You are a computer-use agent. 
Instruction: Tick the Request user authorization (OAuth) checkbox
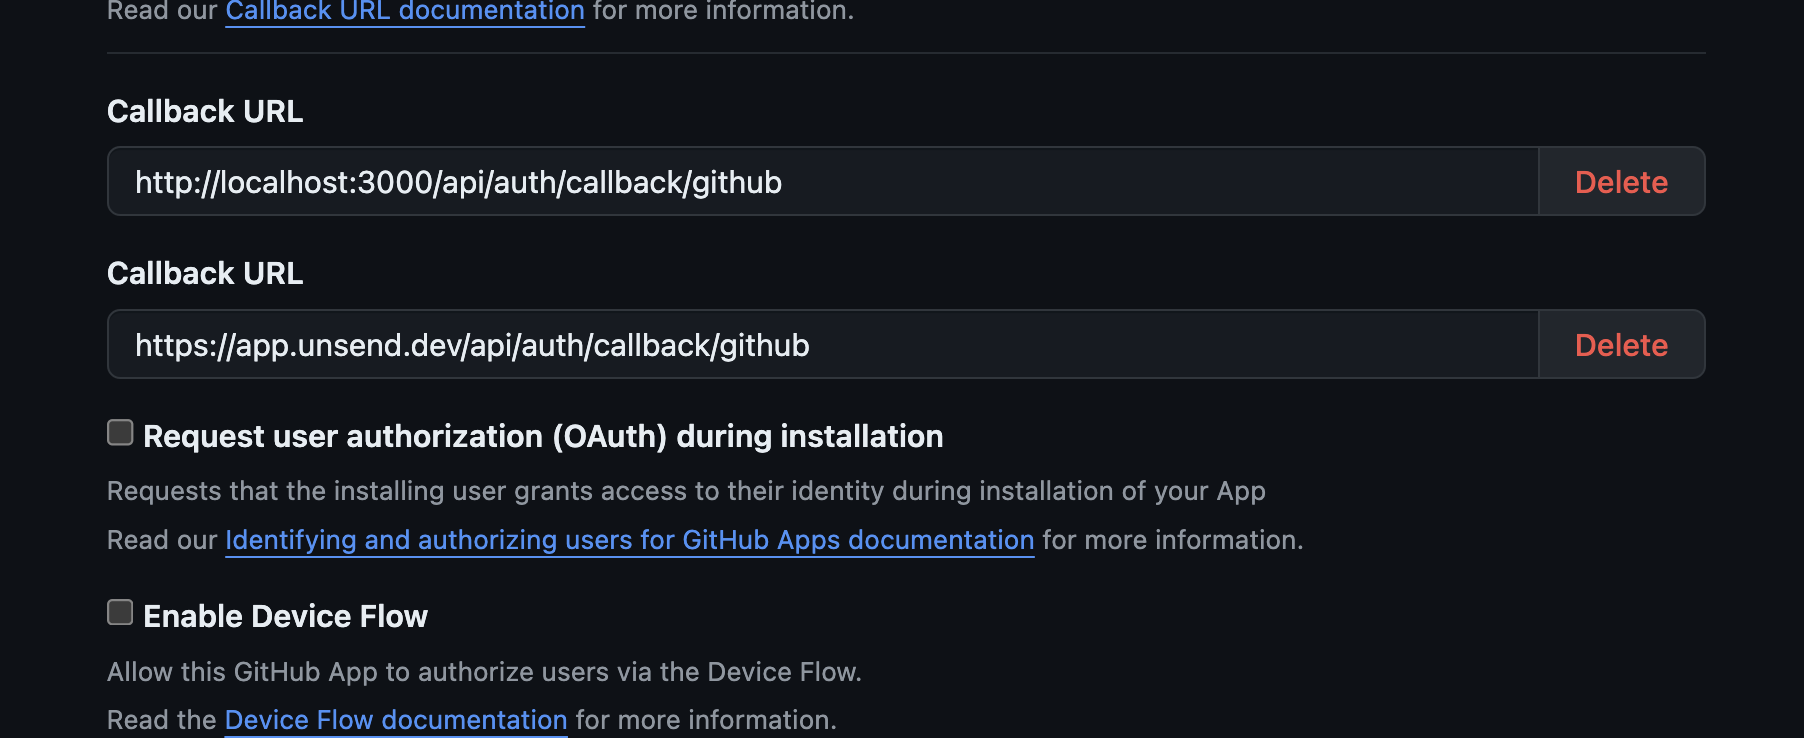pos(120,432)
